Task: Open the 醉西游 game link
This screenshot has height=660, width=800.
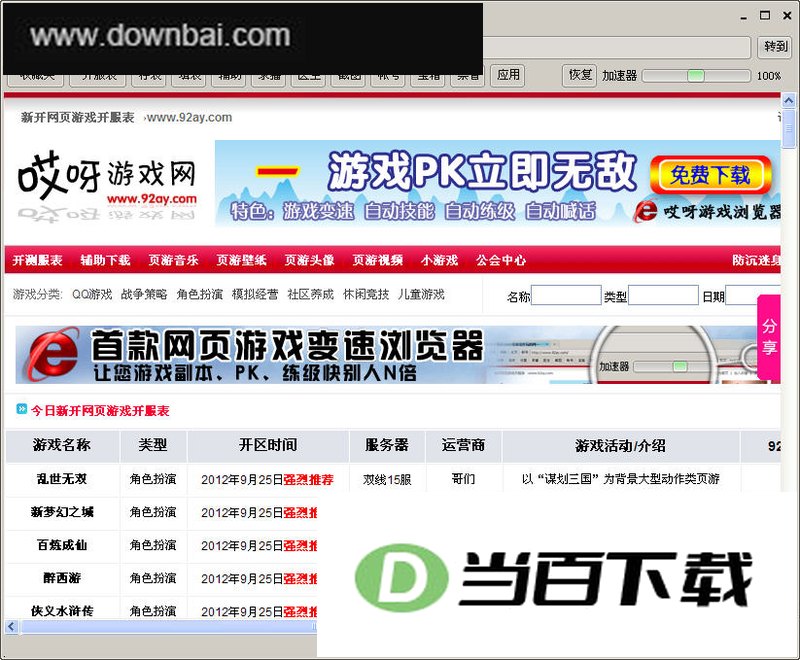Action: click(62, 578)
